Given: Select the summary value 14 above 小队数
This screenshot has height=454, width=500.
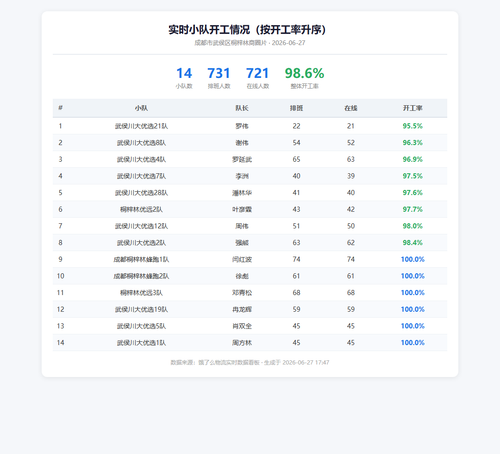Looking at the screenshot, I should (184, 73).
